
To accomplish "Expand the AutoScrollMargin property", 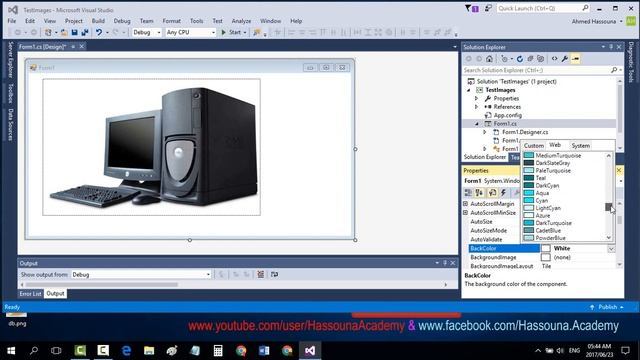I will tap(466, 204).
